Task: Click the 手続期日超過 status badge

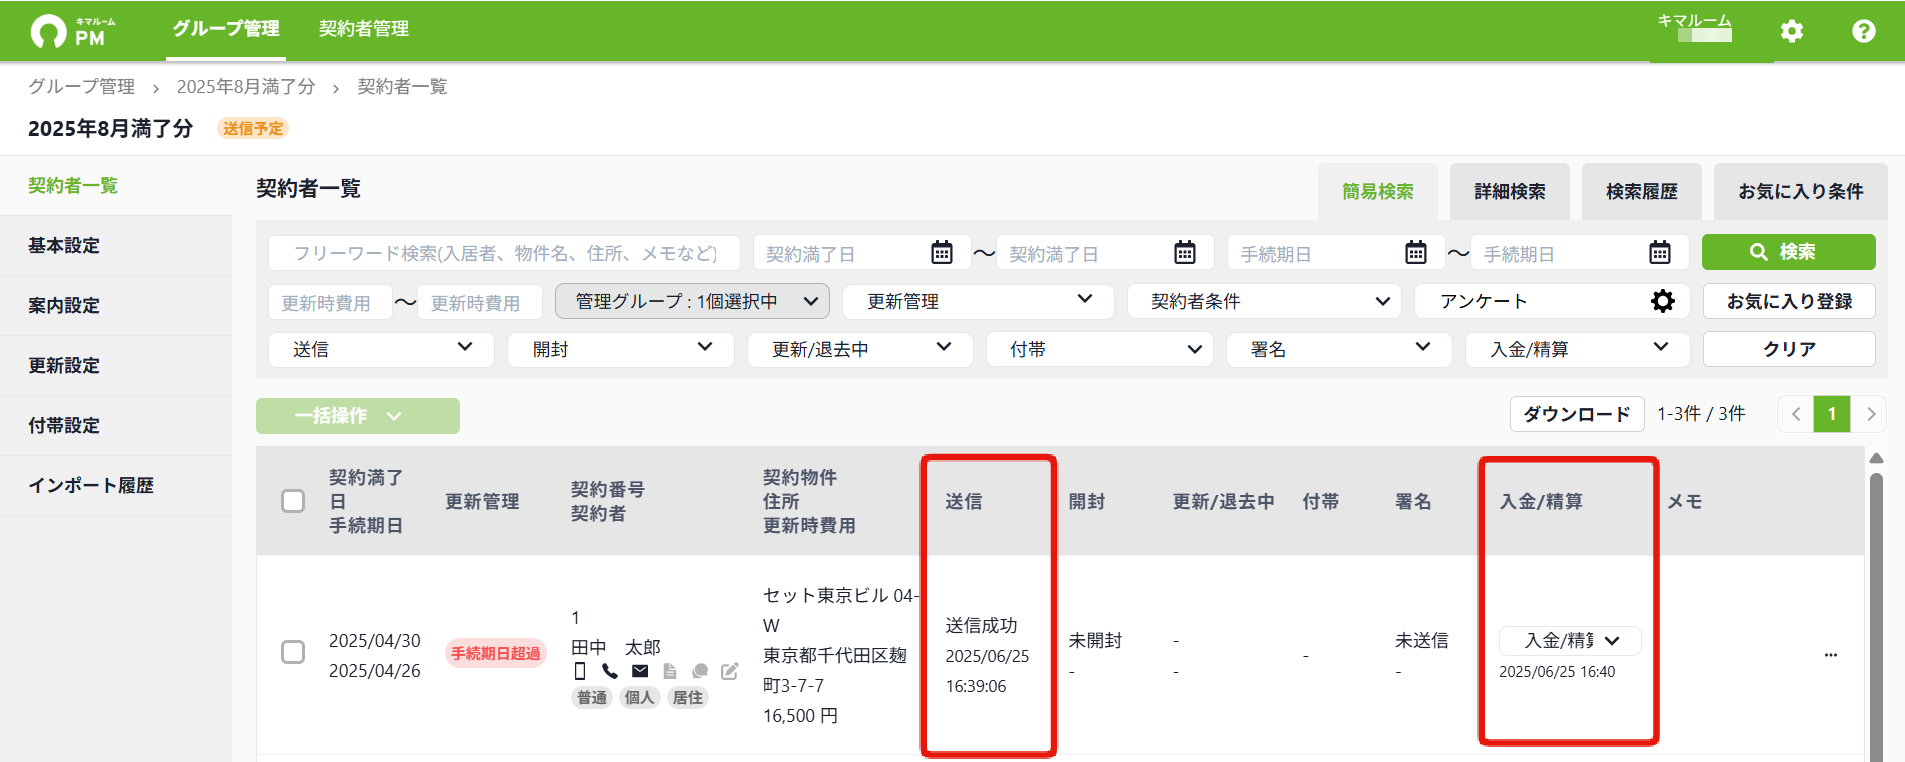Action: 496,653
